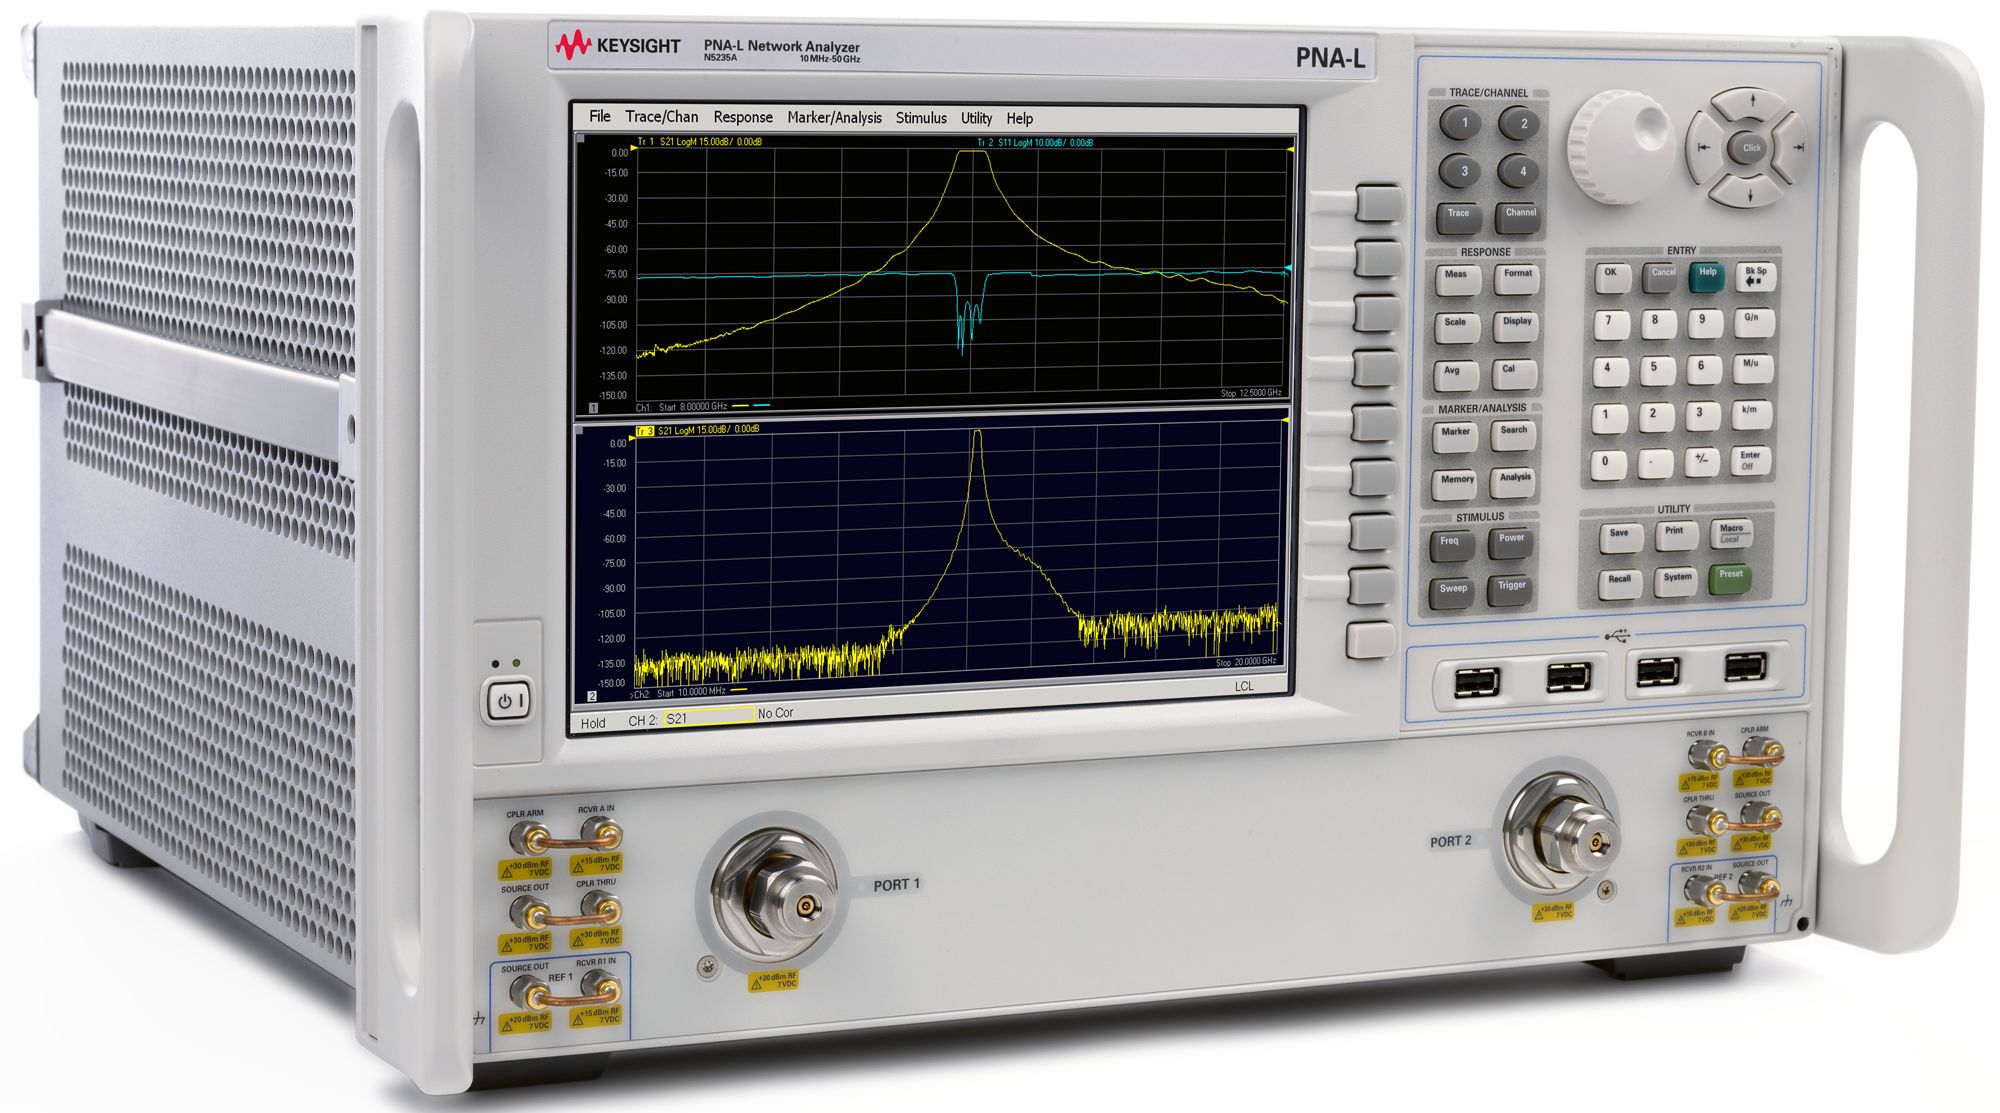Image resolution: width=2000 pixels, height=1113 pixels.
Task: Push the Meas button
Action: click(1457, 277)
